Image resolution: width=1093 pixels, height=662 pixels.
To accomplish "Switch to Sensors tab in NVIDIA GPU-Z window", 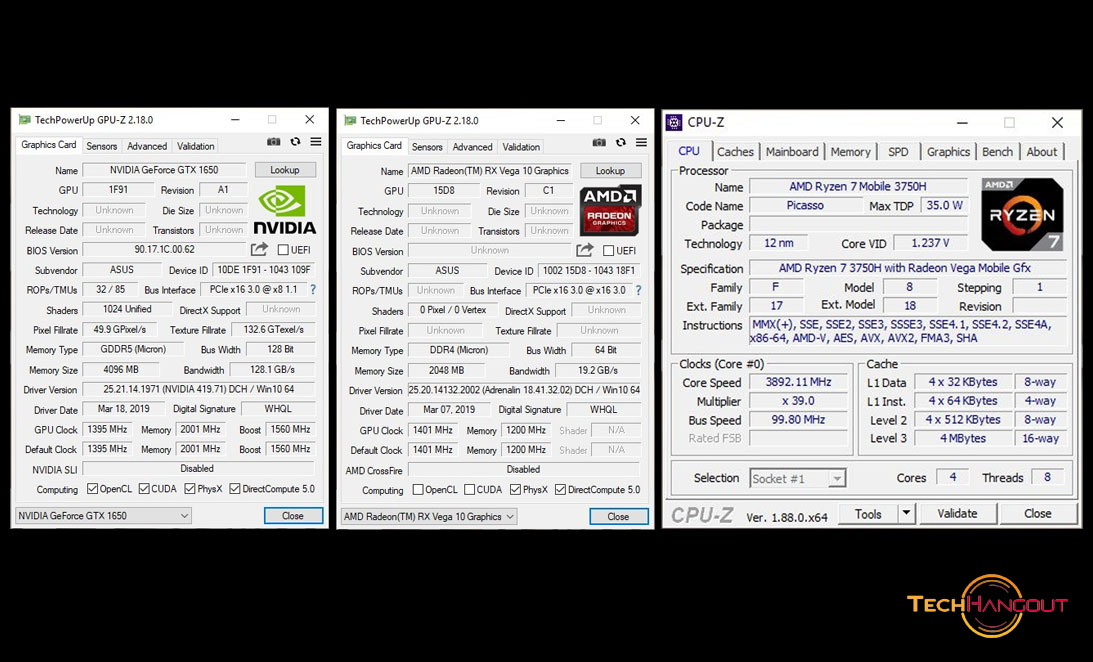I will pyautogui.click(x=102, y=146).
